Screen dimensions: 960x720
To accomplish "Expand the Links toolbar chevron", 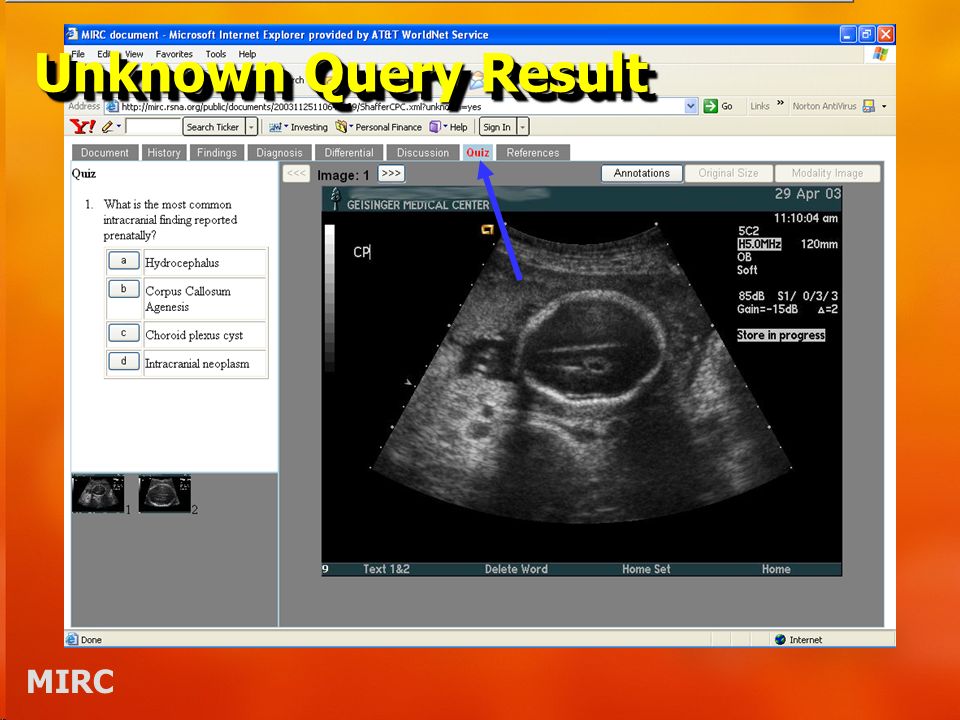I will tap(781, 104).
